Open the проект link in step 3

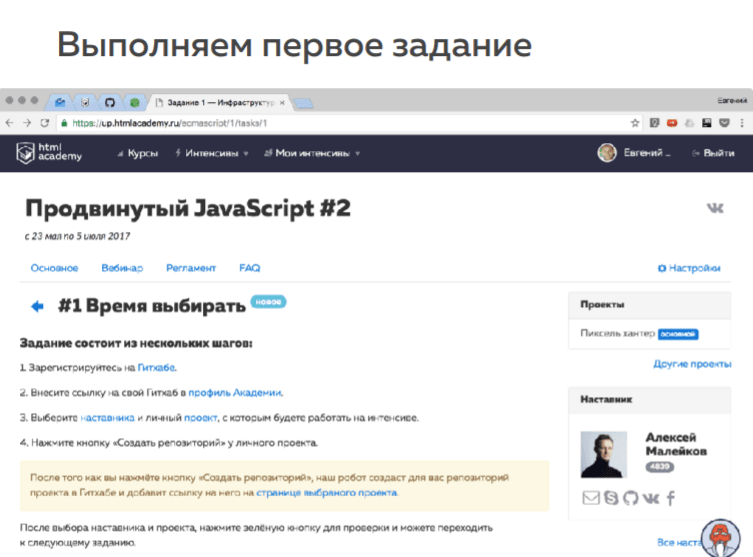pos(200,418)
